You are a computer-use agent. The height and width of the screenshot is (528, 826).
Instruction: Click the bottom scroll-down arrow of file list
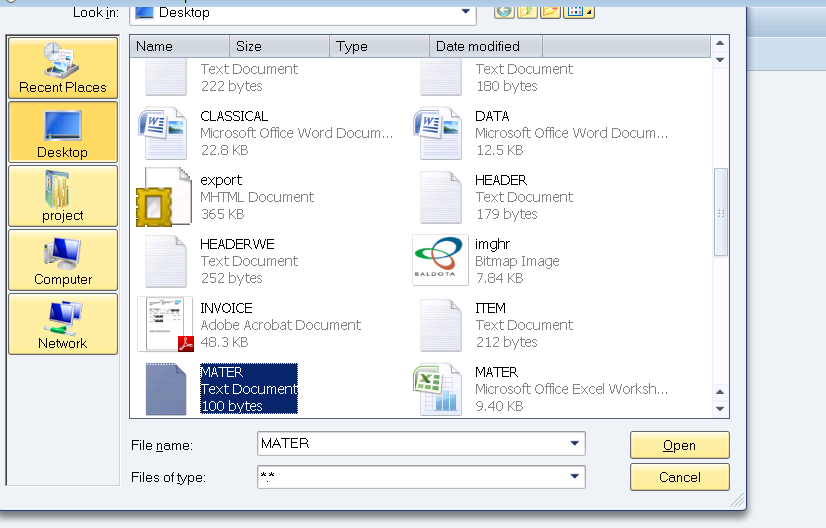click(x=720, y=408)
